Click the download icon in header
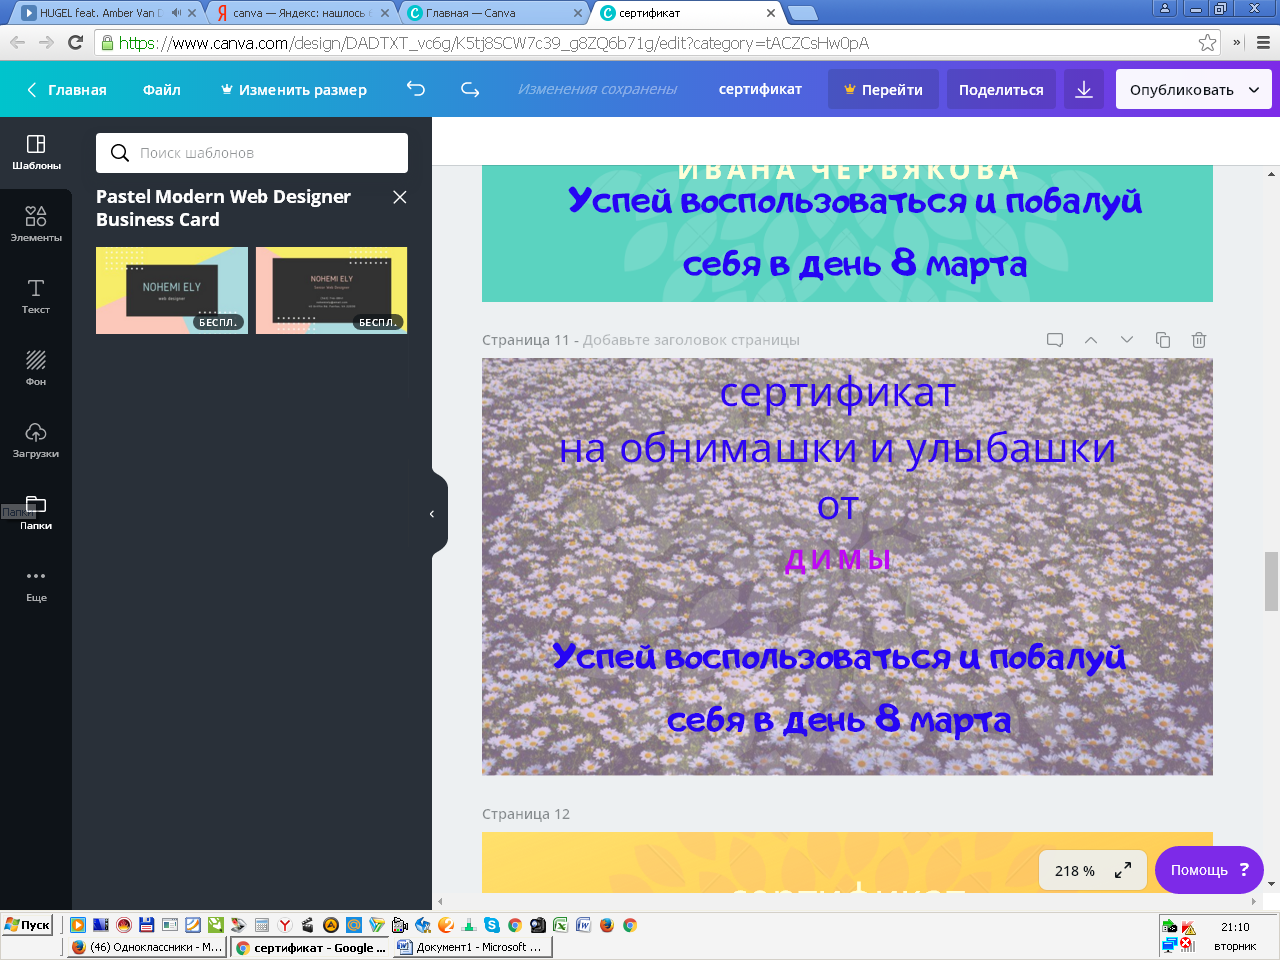Image resolution: width=1280 pixels, height=960 pixels. tap(1084, 89)
